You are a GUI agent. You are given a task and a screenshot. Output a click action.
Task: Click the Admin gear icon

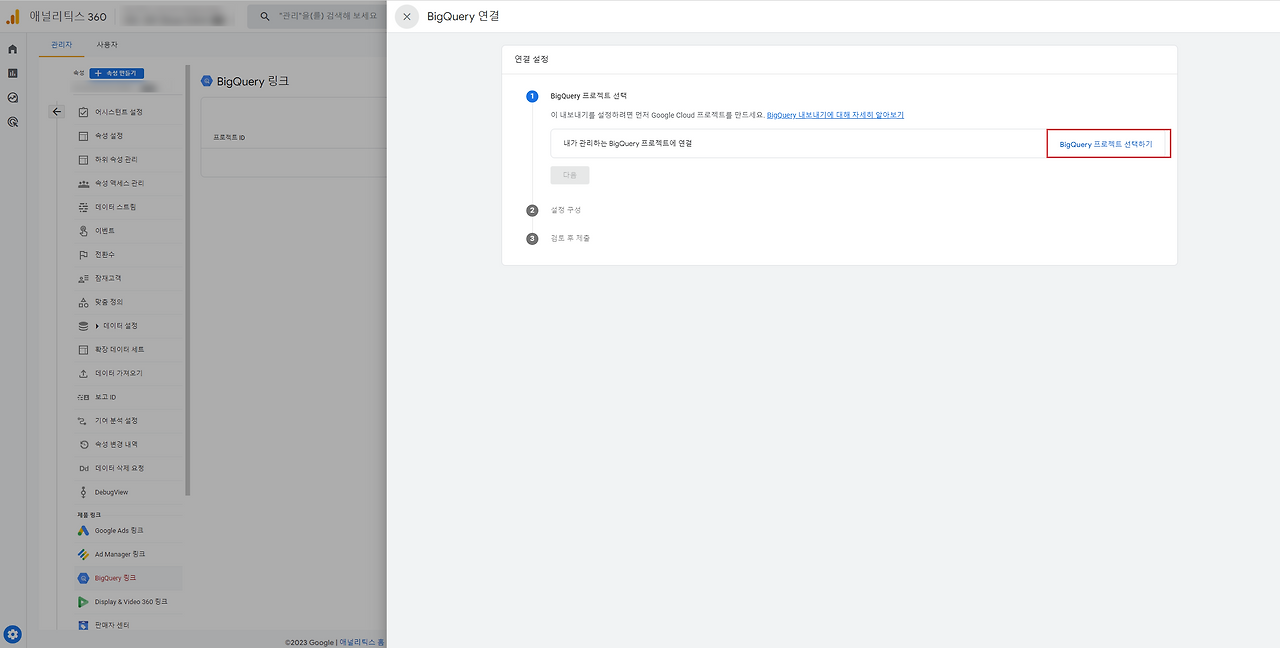13,634
